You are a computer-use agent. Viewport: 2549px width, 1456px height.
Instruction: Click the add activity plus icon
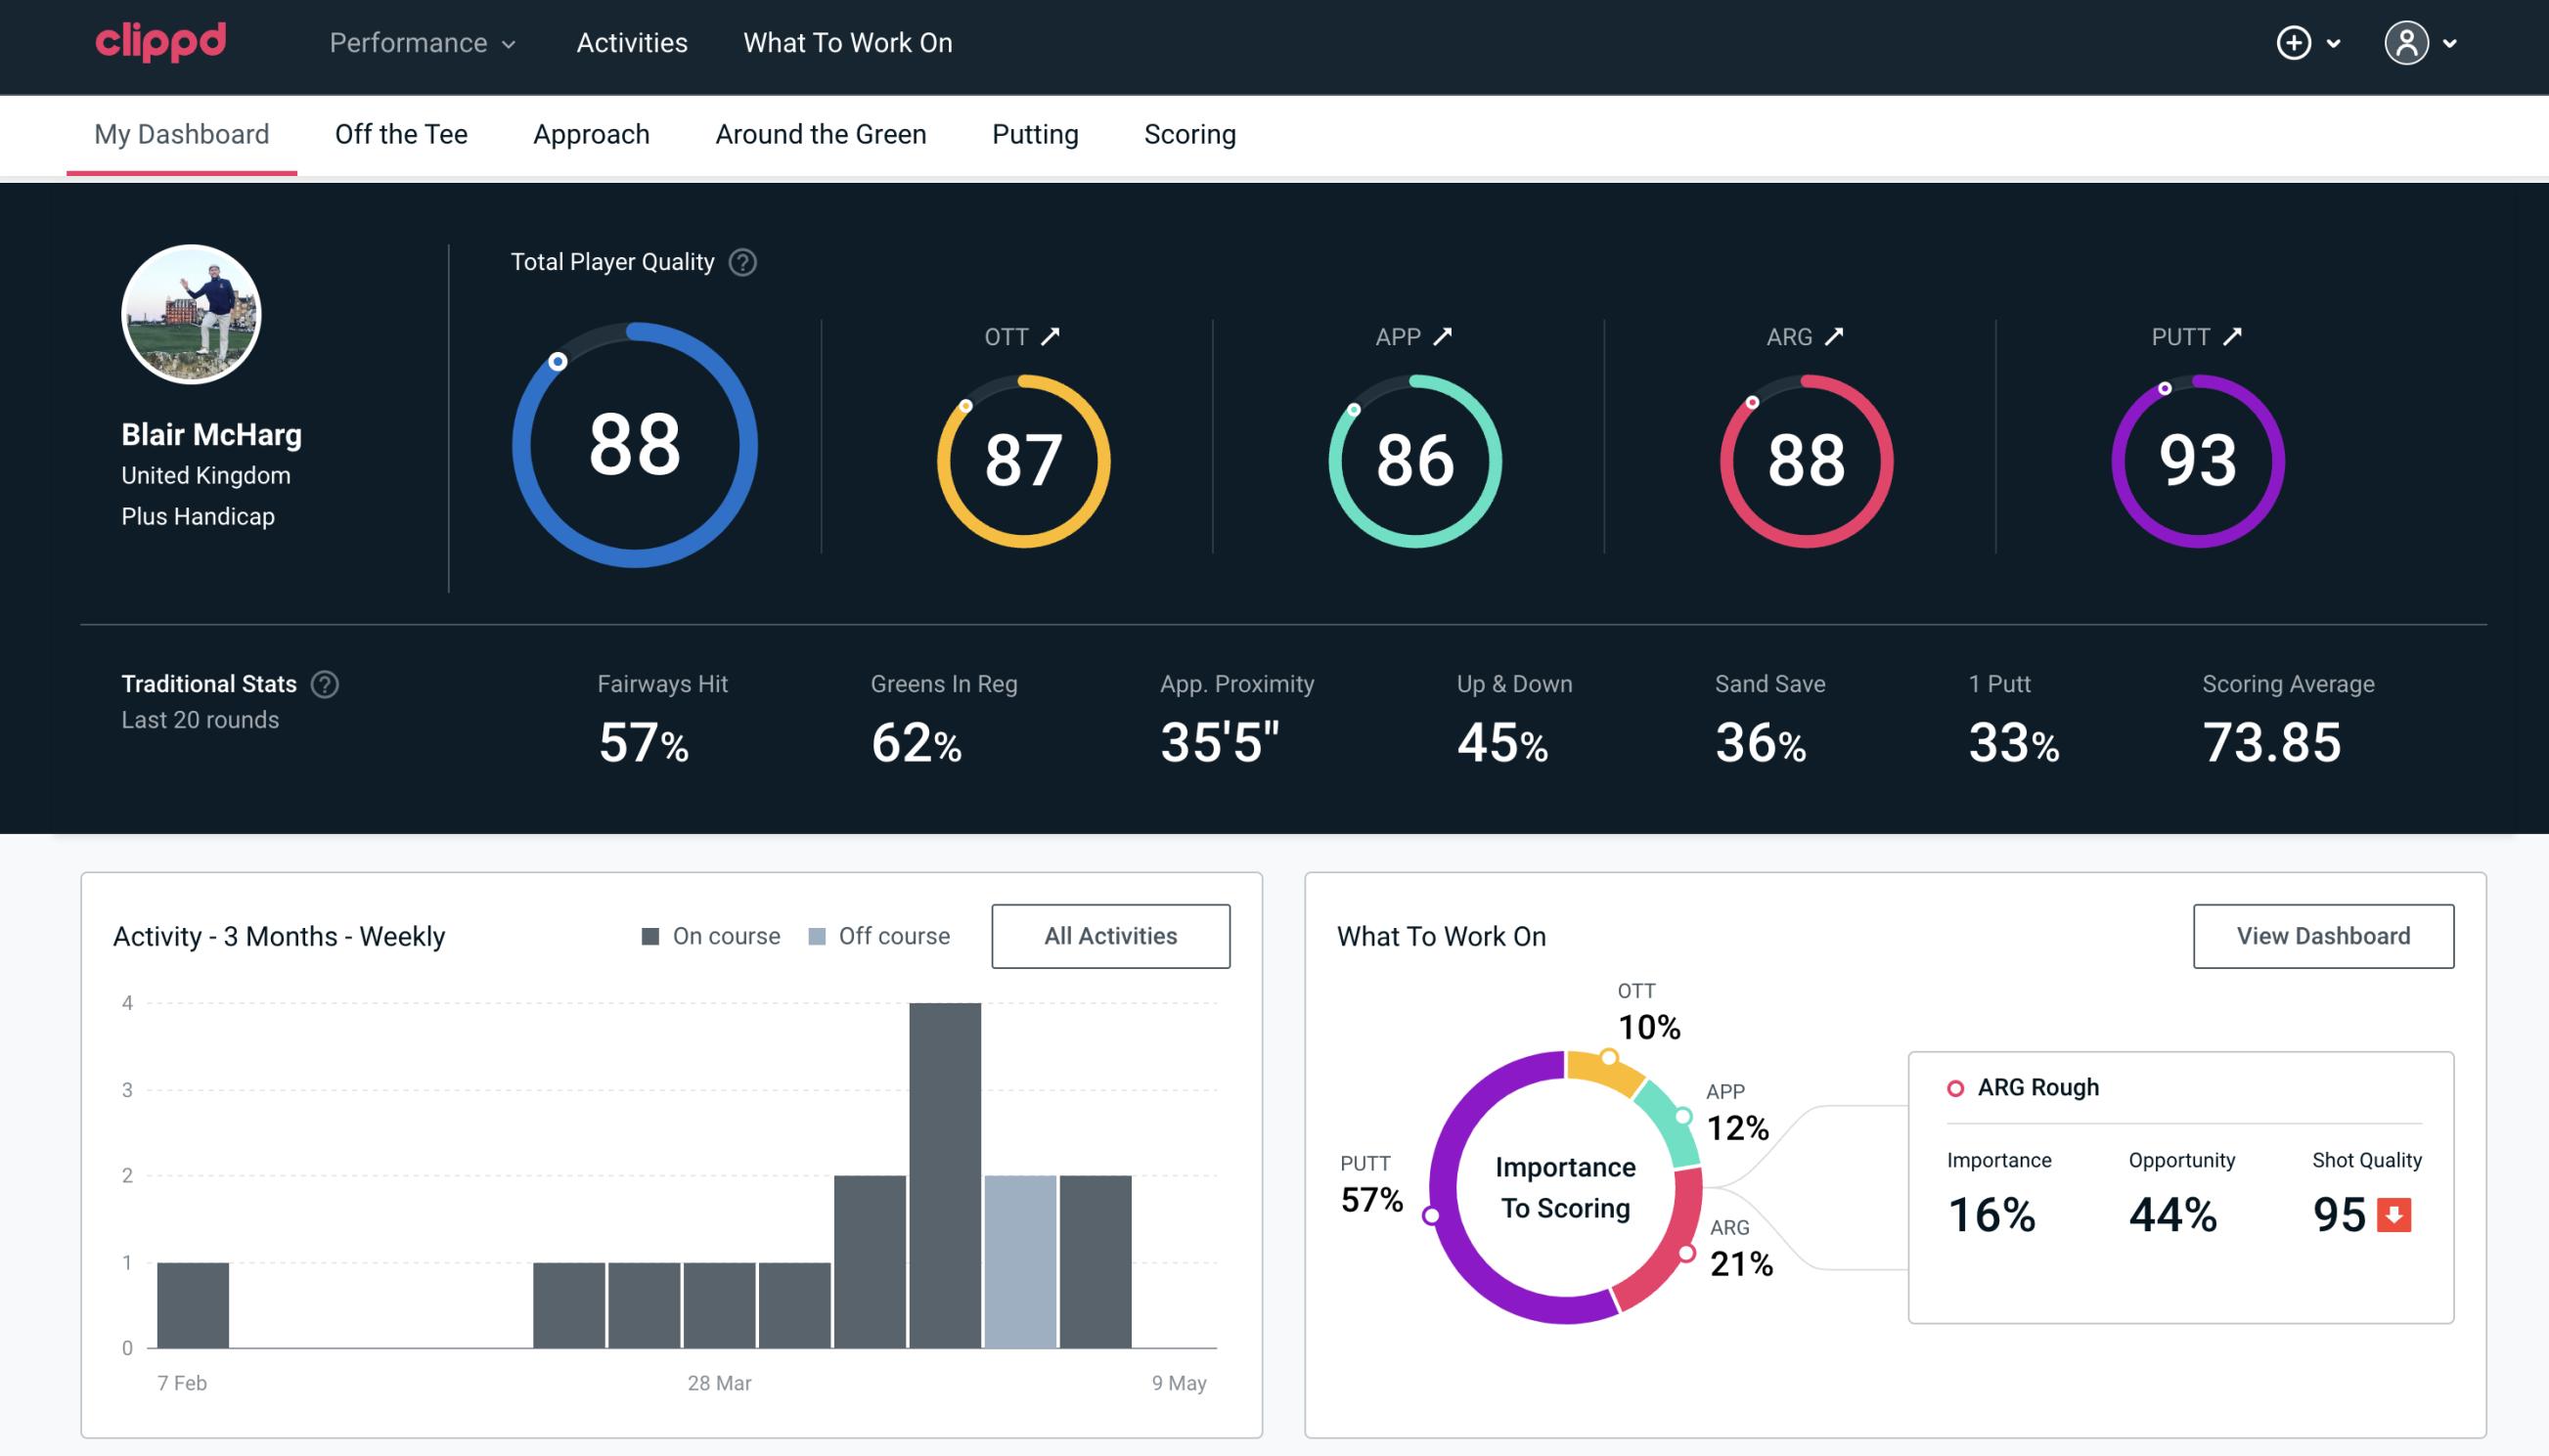pyautogui.click(x=2295, y=42)
